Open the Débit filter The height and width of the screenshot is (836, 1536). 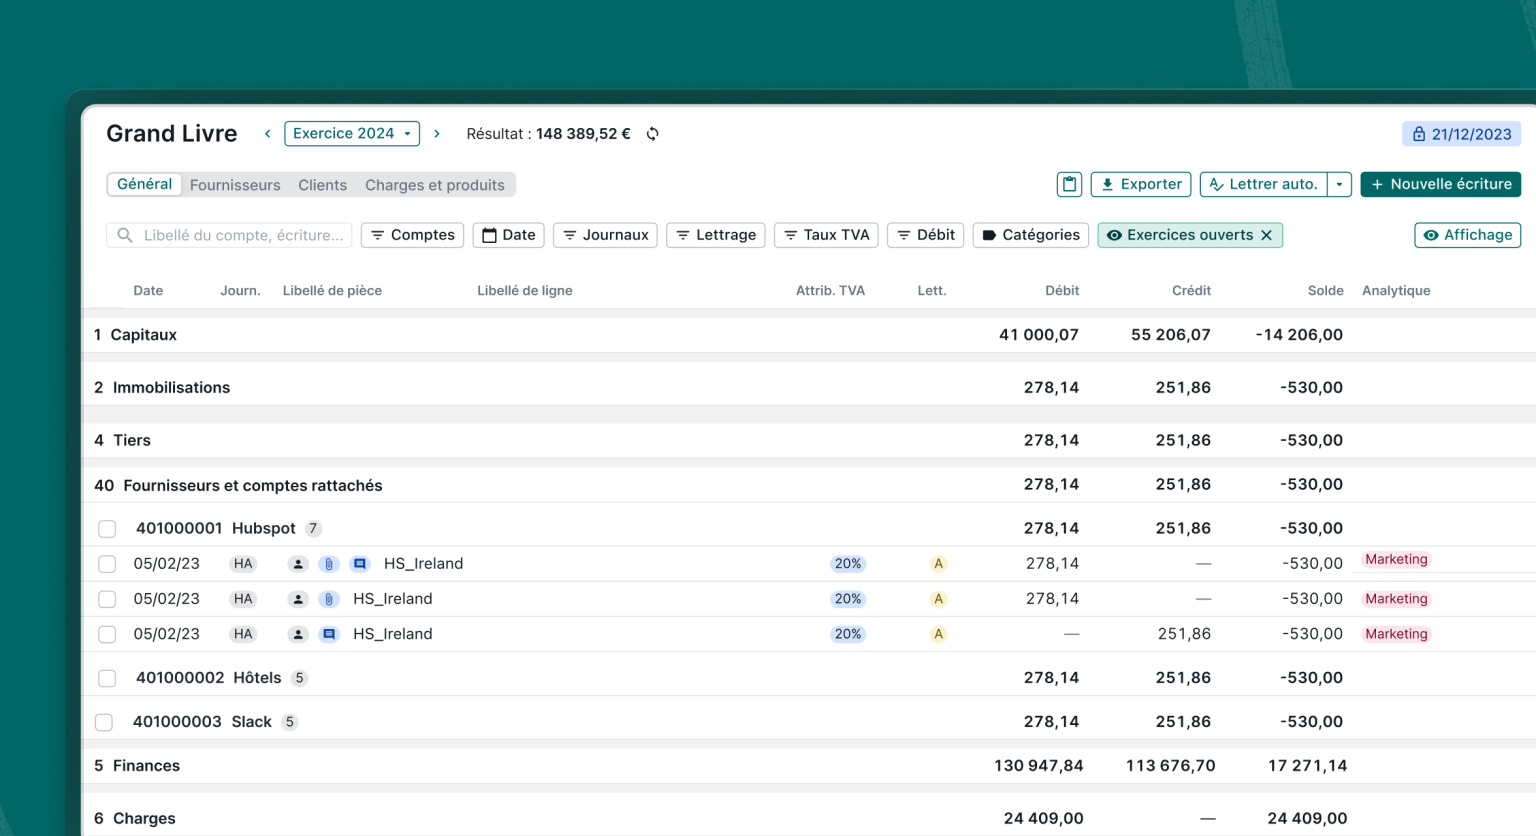[925, 235]
